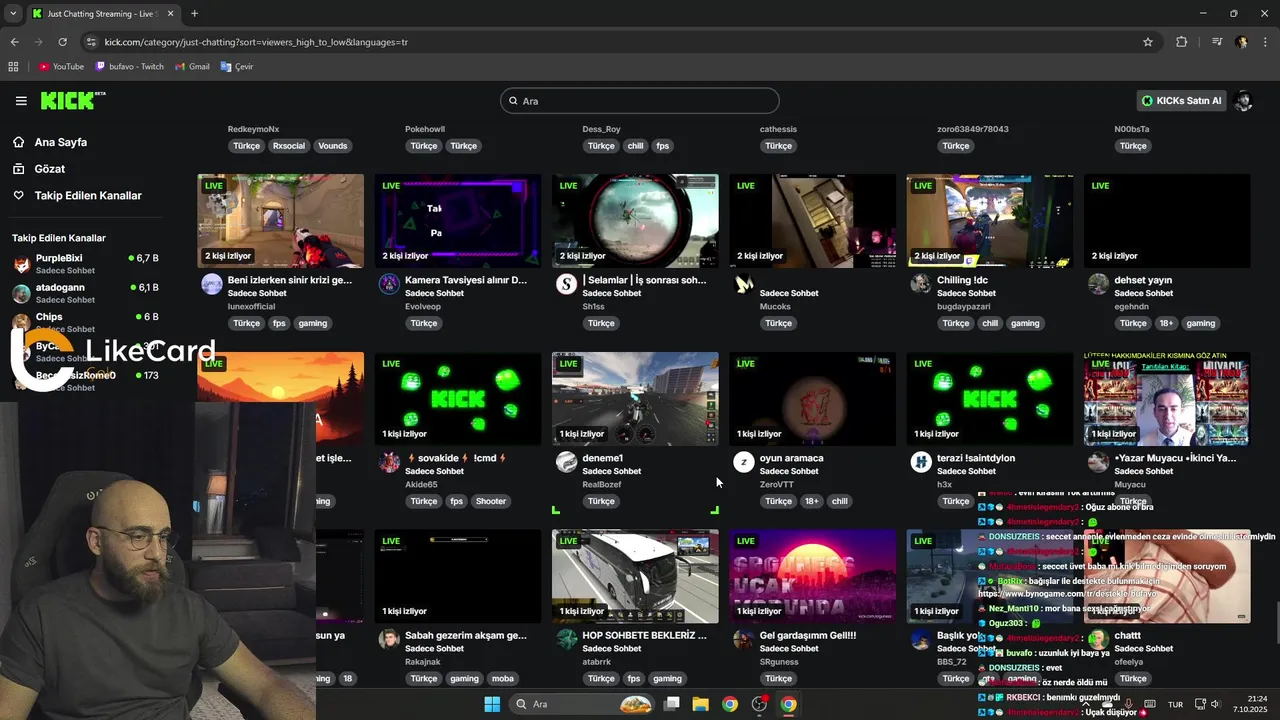Image resolution: width=1280 pixels, height=720 pixels.
Task: Click the 18+ tag under egehndn
Action: click(x=1166, y=323)
